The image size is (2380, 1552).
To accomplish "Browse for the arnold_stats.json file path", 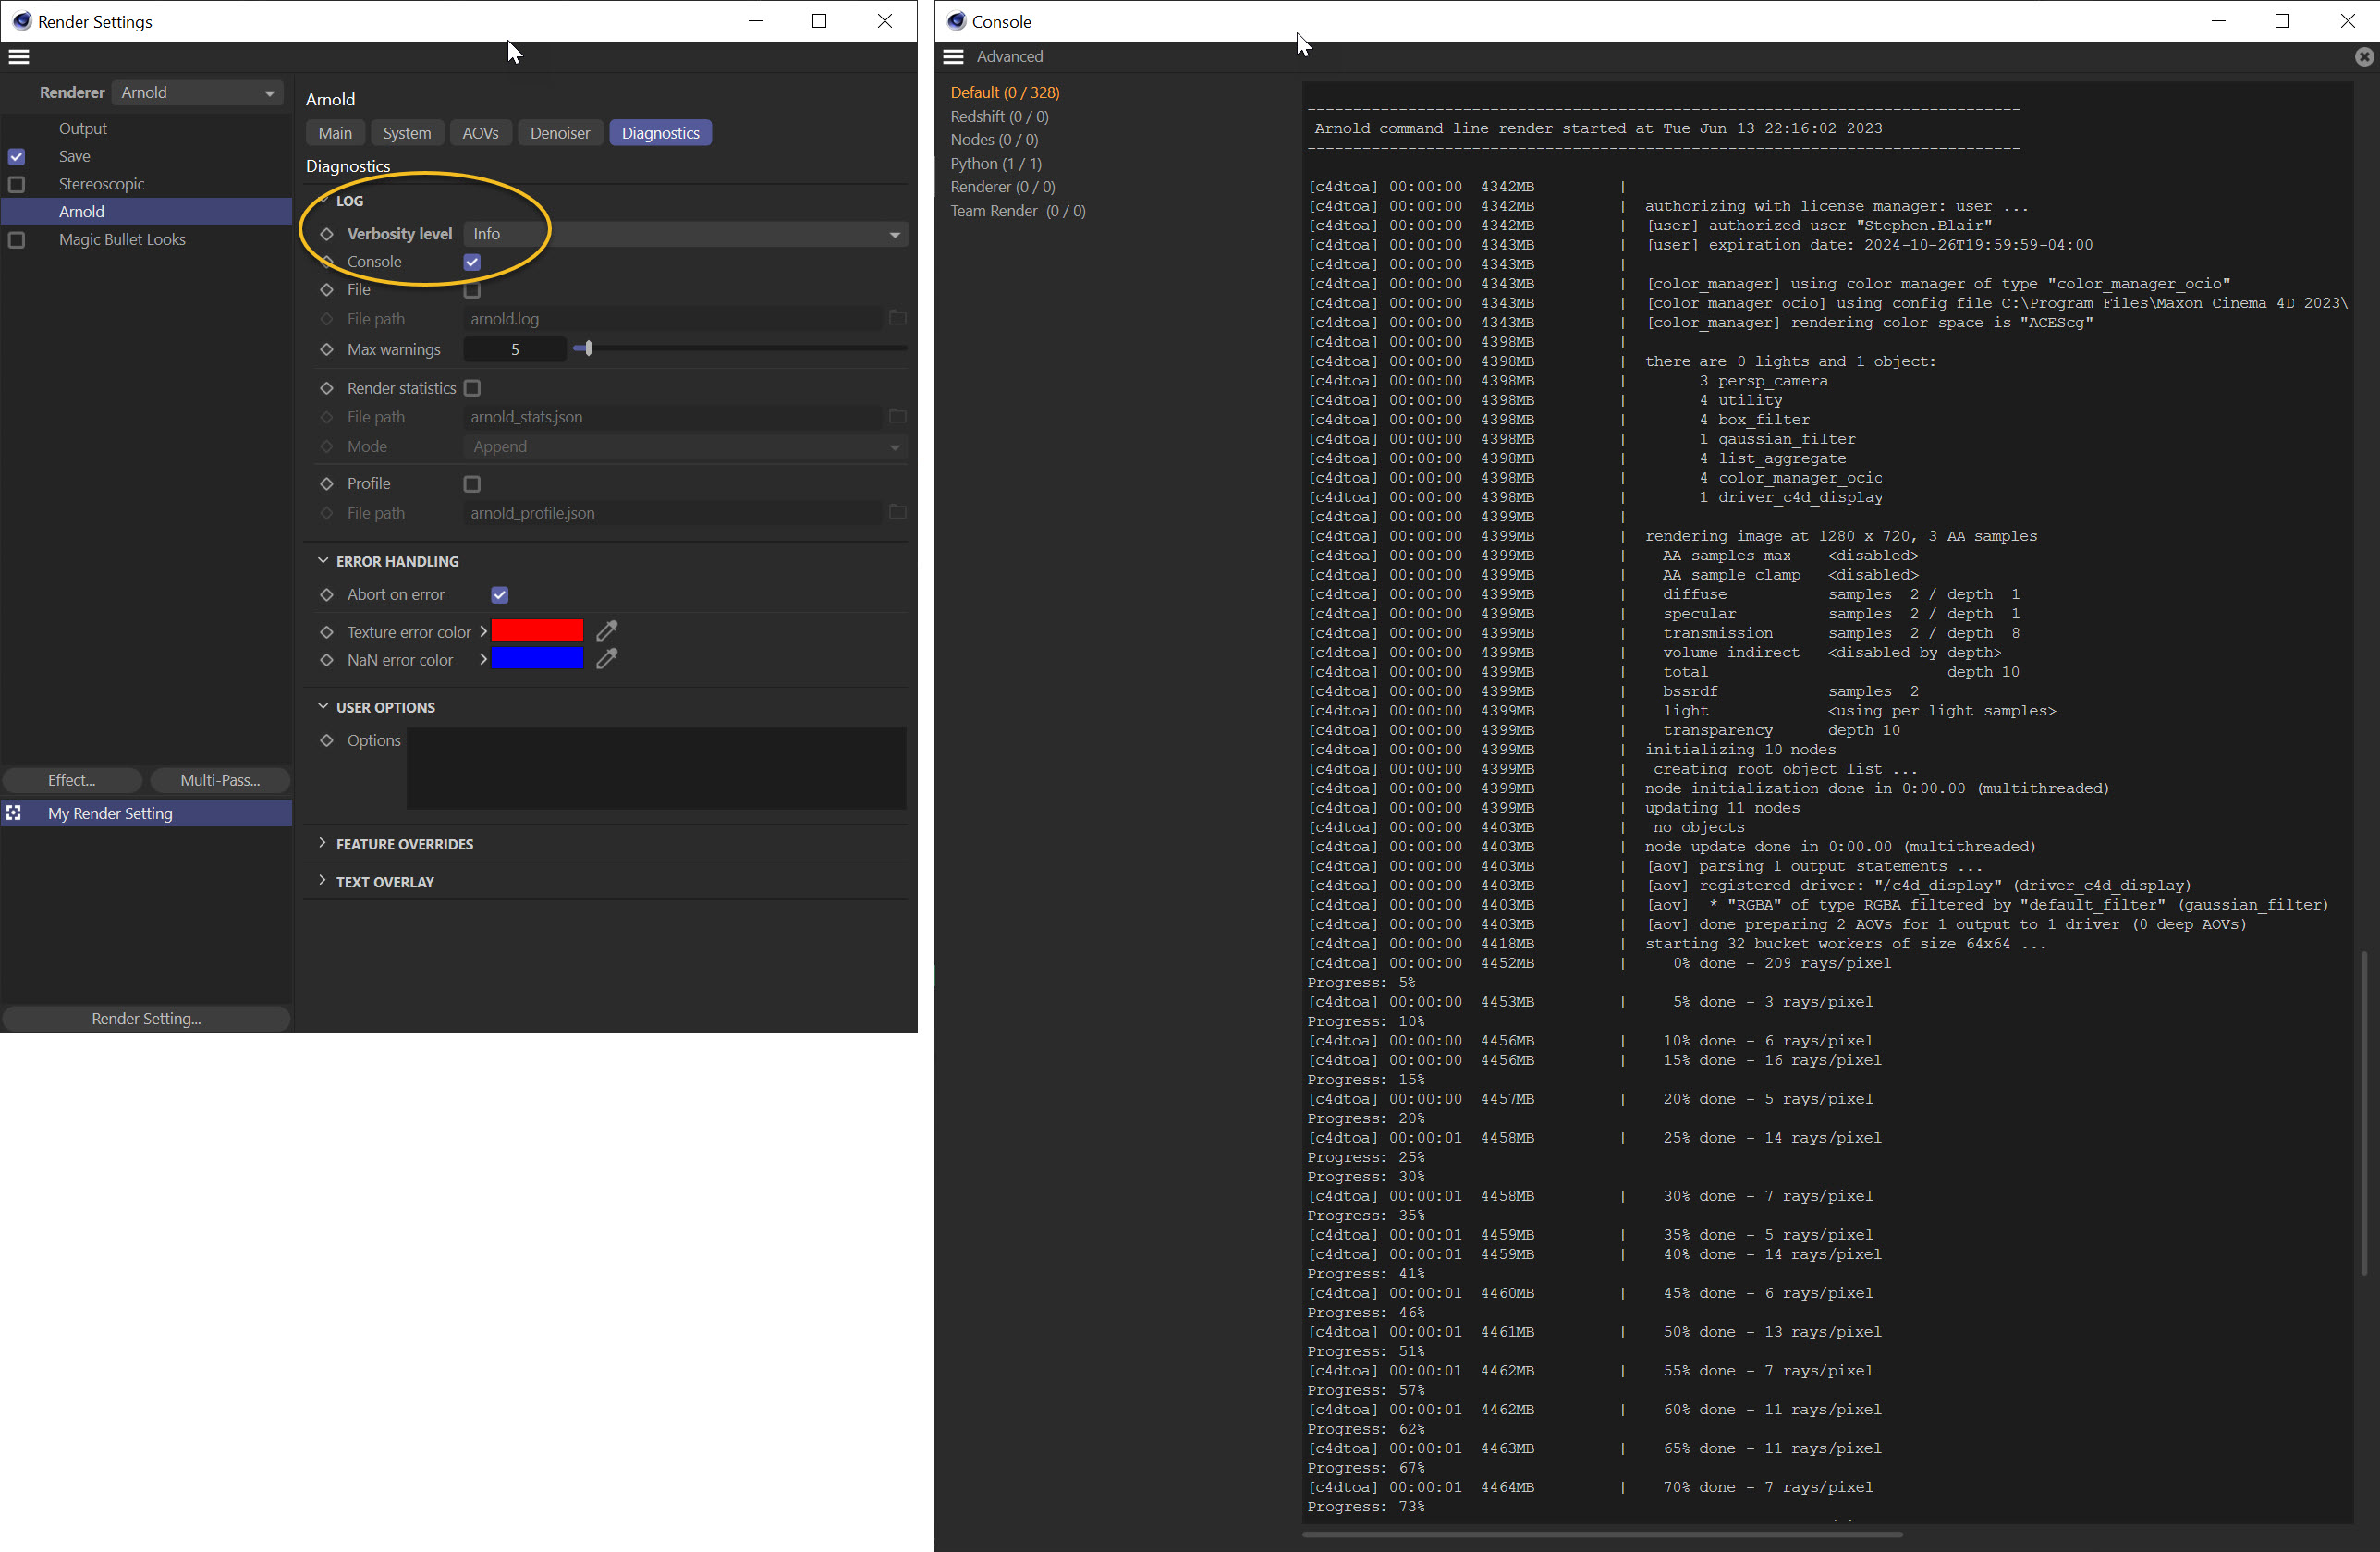I will pyautogui.click(x=896, y=416).
